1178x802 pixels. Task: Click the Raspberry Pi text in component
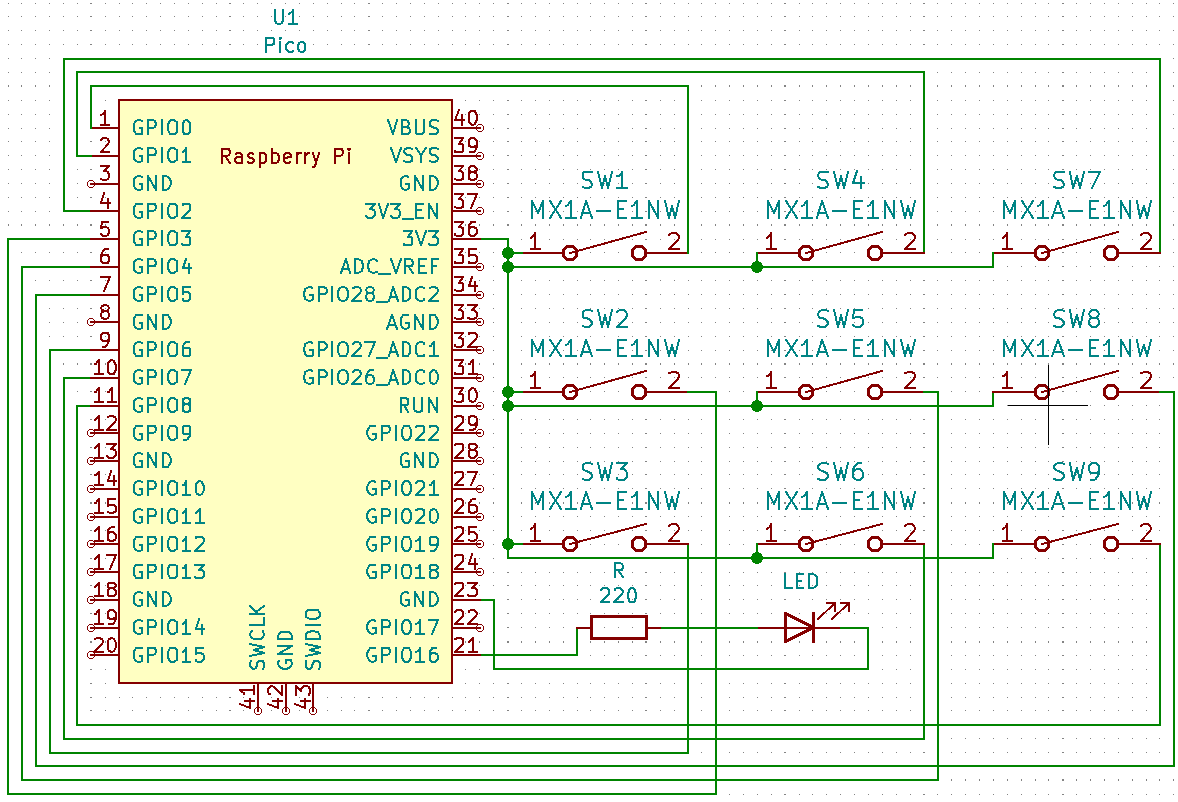[285, 156]
